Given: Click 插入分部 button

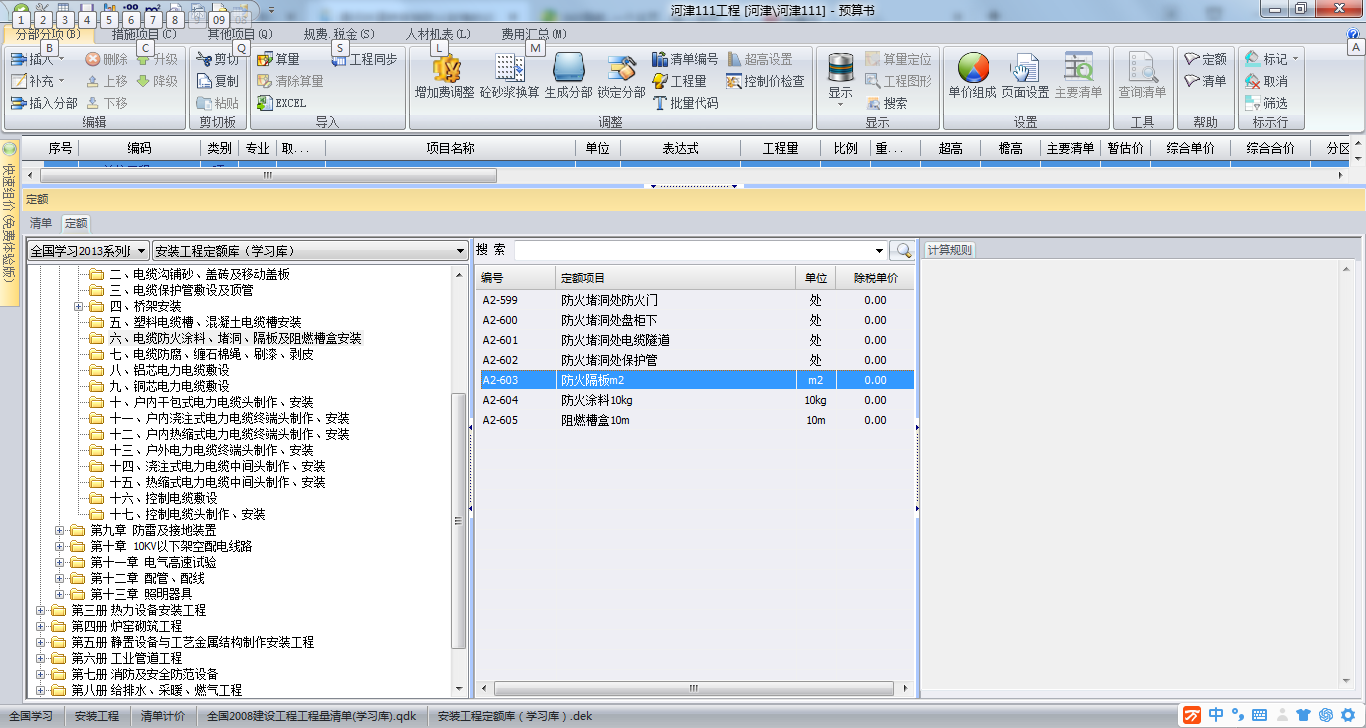Looking at the screenshot, I should point(44,103).
